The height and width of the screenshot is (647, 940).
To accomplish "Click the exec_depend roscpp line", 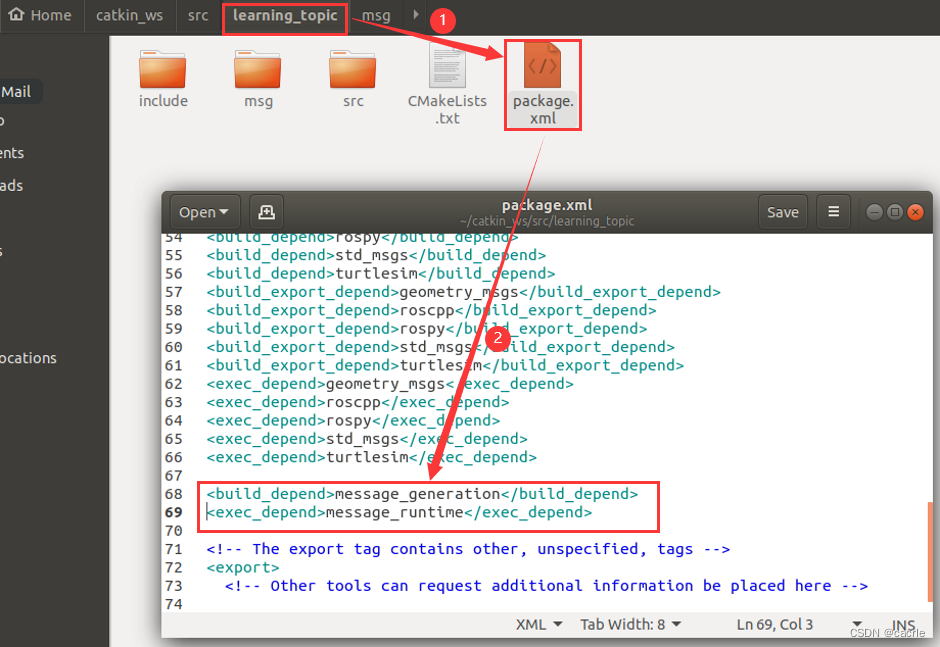I will 358,402.
